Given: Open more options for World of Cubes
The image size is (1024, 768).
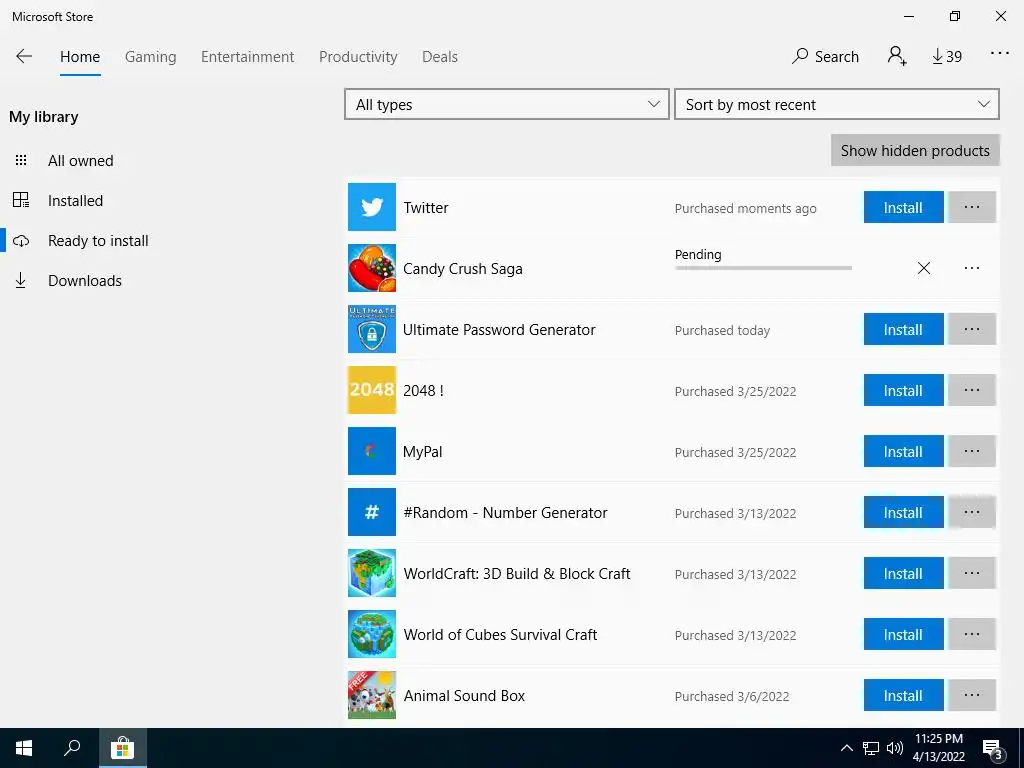Looking at the screenshot, I should [x=972, y=633].
